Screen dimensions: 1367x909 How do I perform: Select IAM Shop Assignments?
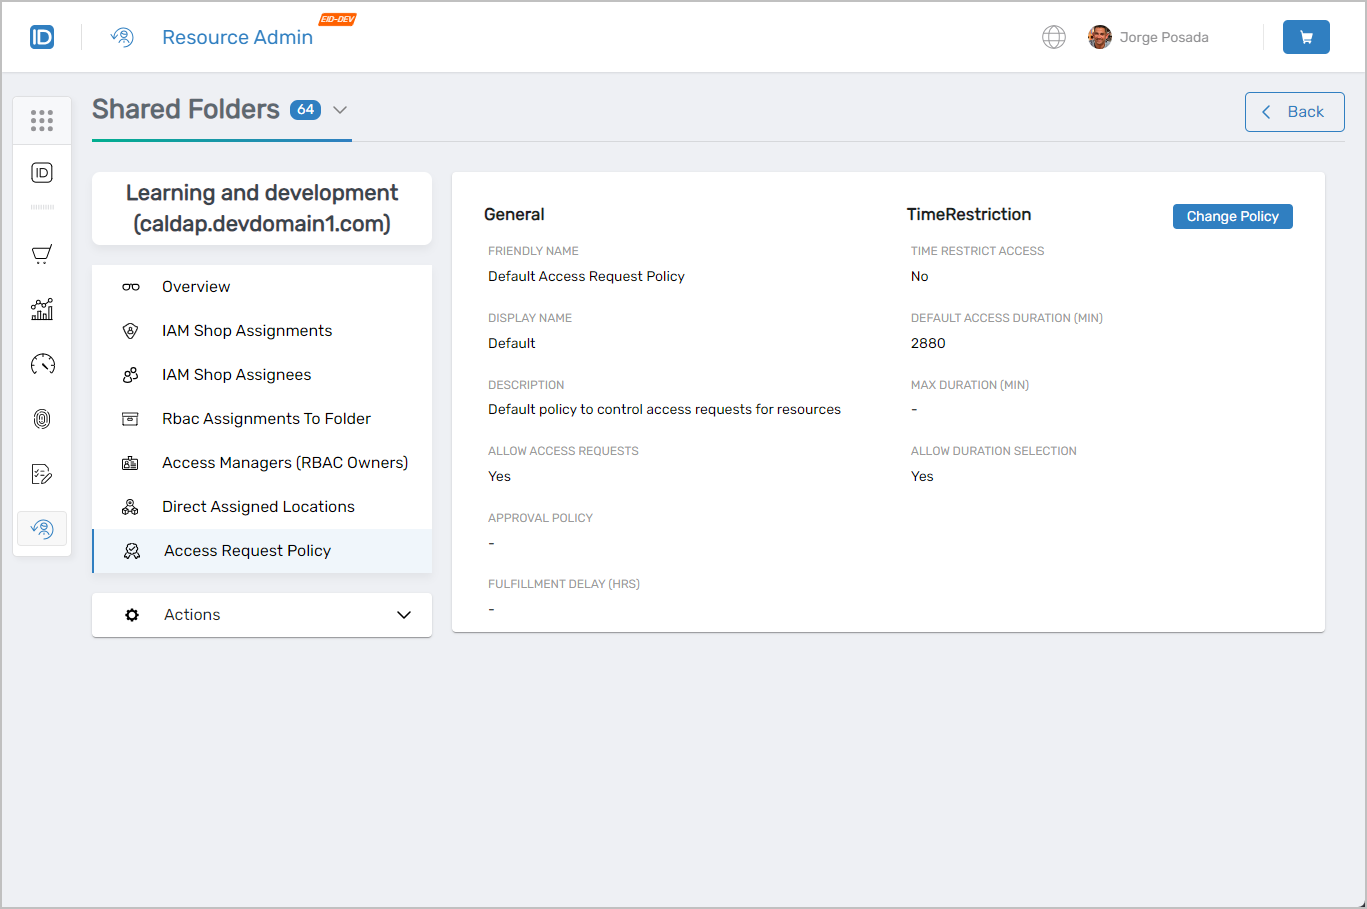(x=246, y=331)
